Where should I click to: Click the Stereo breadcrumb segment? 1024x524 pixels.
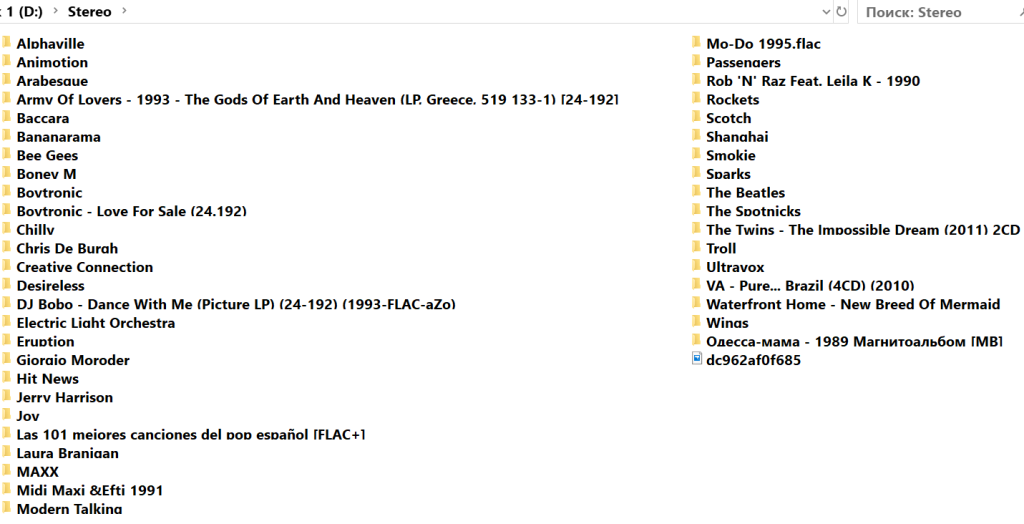click(x=89, y=12)
